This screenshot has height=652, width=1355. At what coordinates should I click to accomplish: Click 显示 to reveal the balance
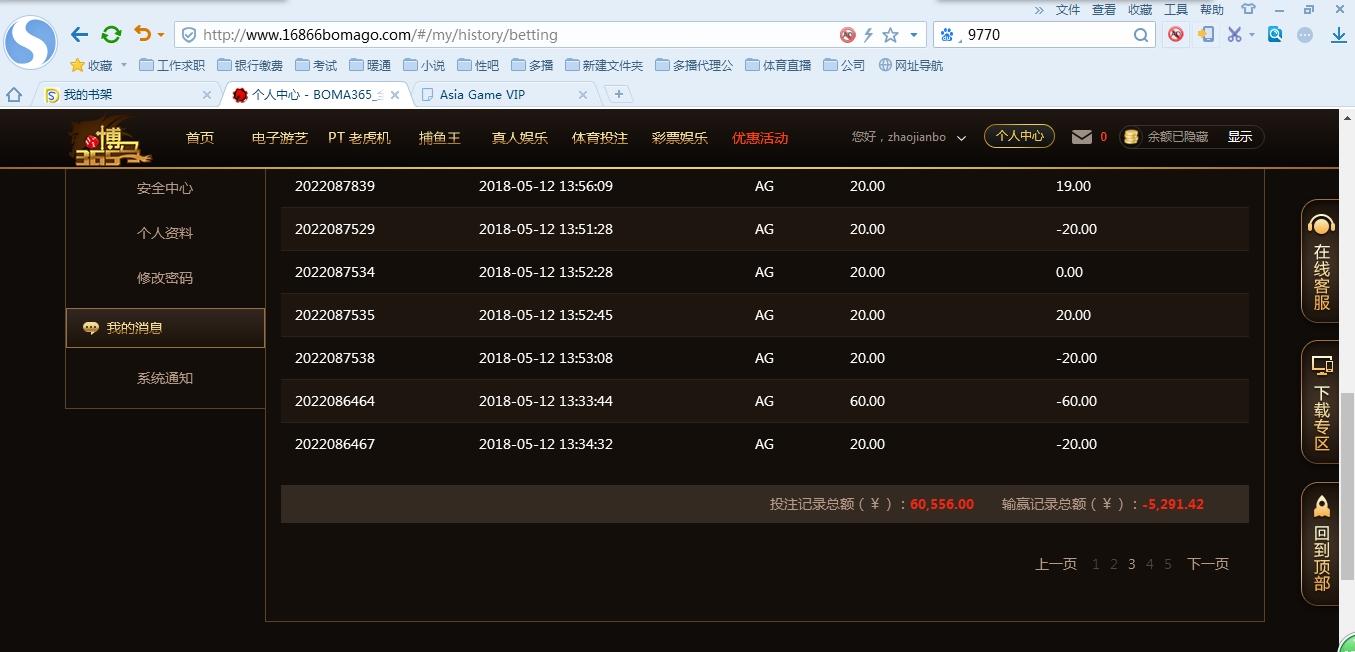point(1240,137)
